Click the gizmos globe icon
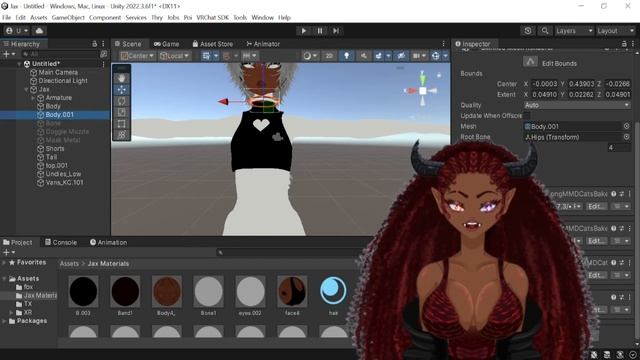Viewport: 640px width, 360px height. pyautogui.click(x=436, y=56)
